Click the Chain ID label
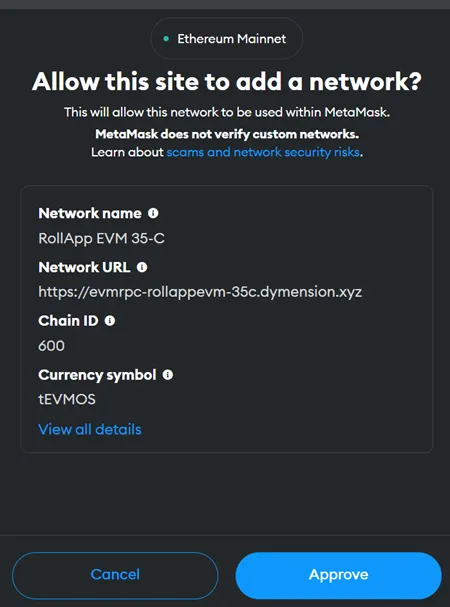This screenshot has width=450, height=607. coord(68,321)
